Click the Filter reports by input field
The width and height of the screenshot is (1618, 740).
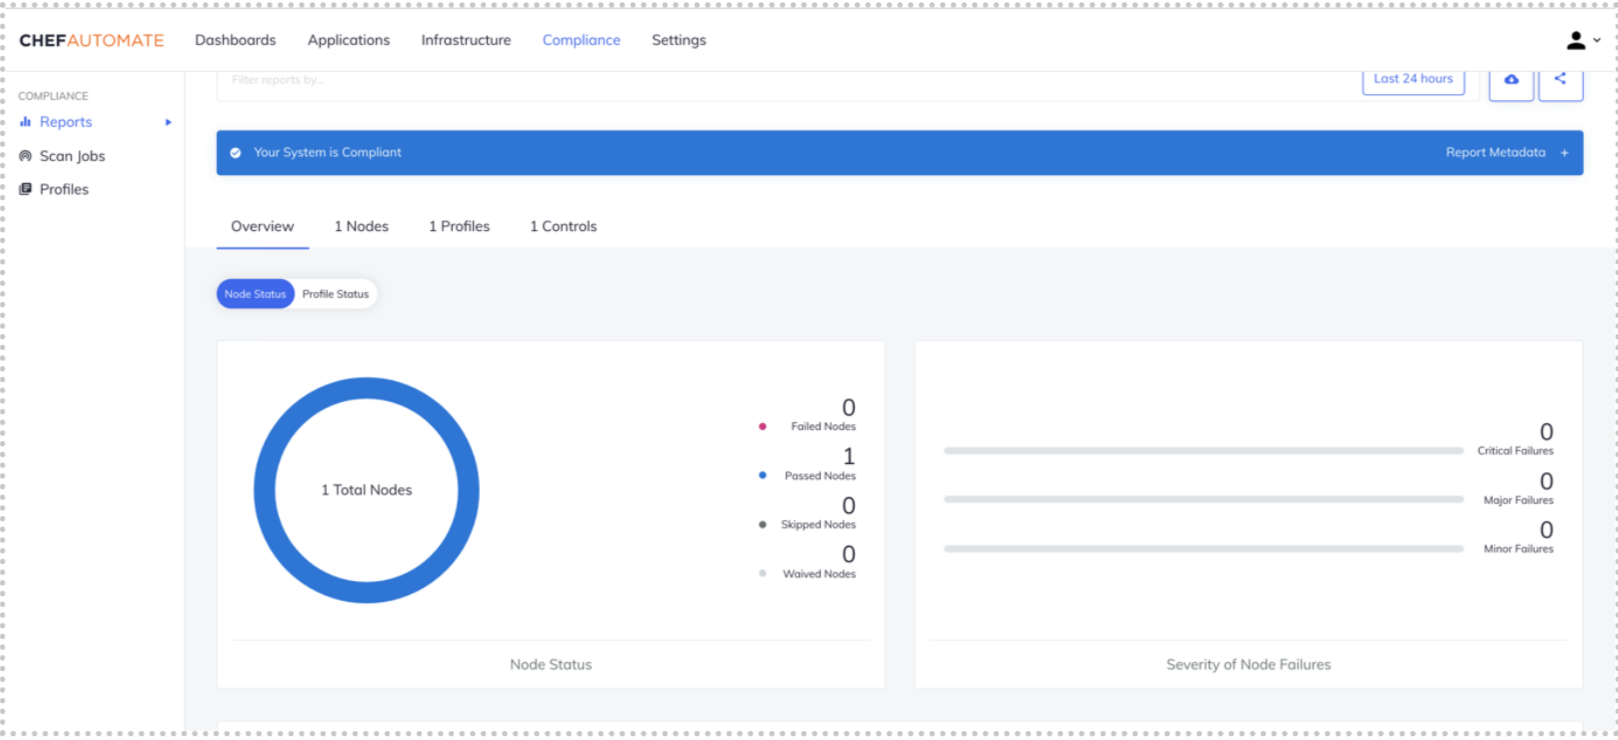click(780, 81)
